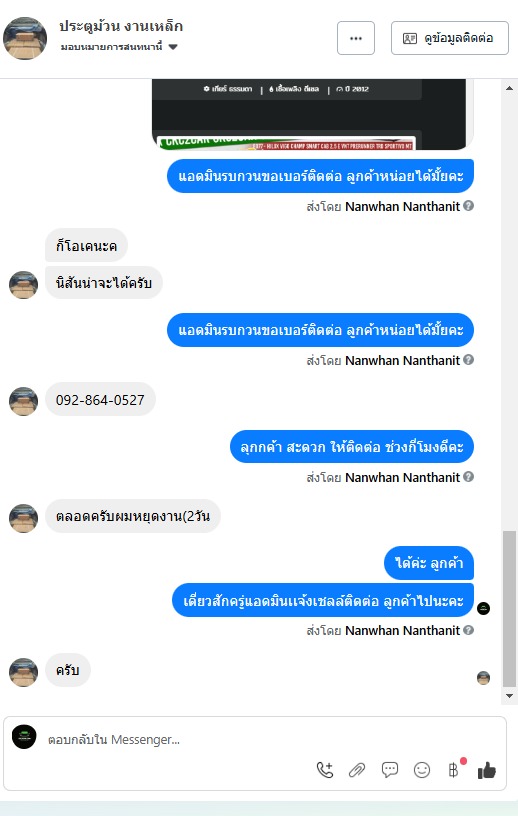Open saved replies speech bubble icon
Viewport: 518px width, 816px height.
click(x=389, y=770)
